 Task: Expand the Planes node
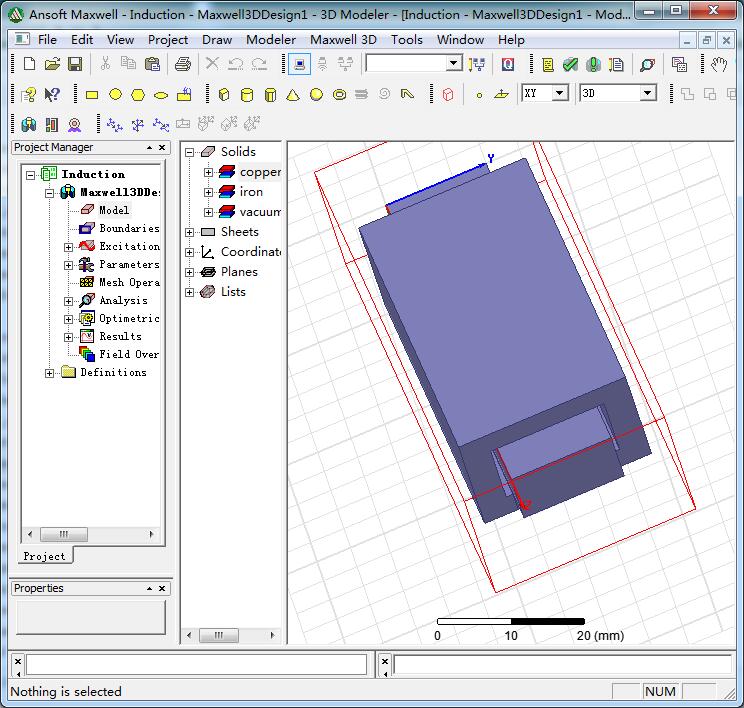[189, 272]
